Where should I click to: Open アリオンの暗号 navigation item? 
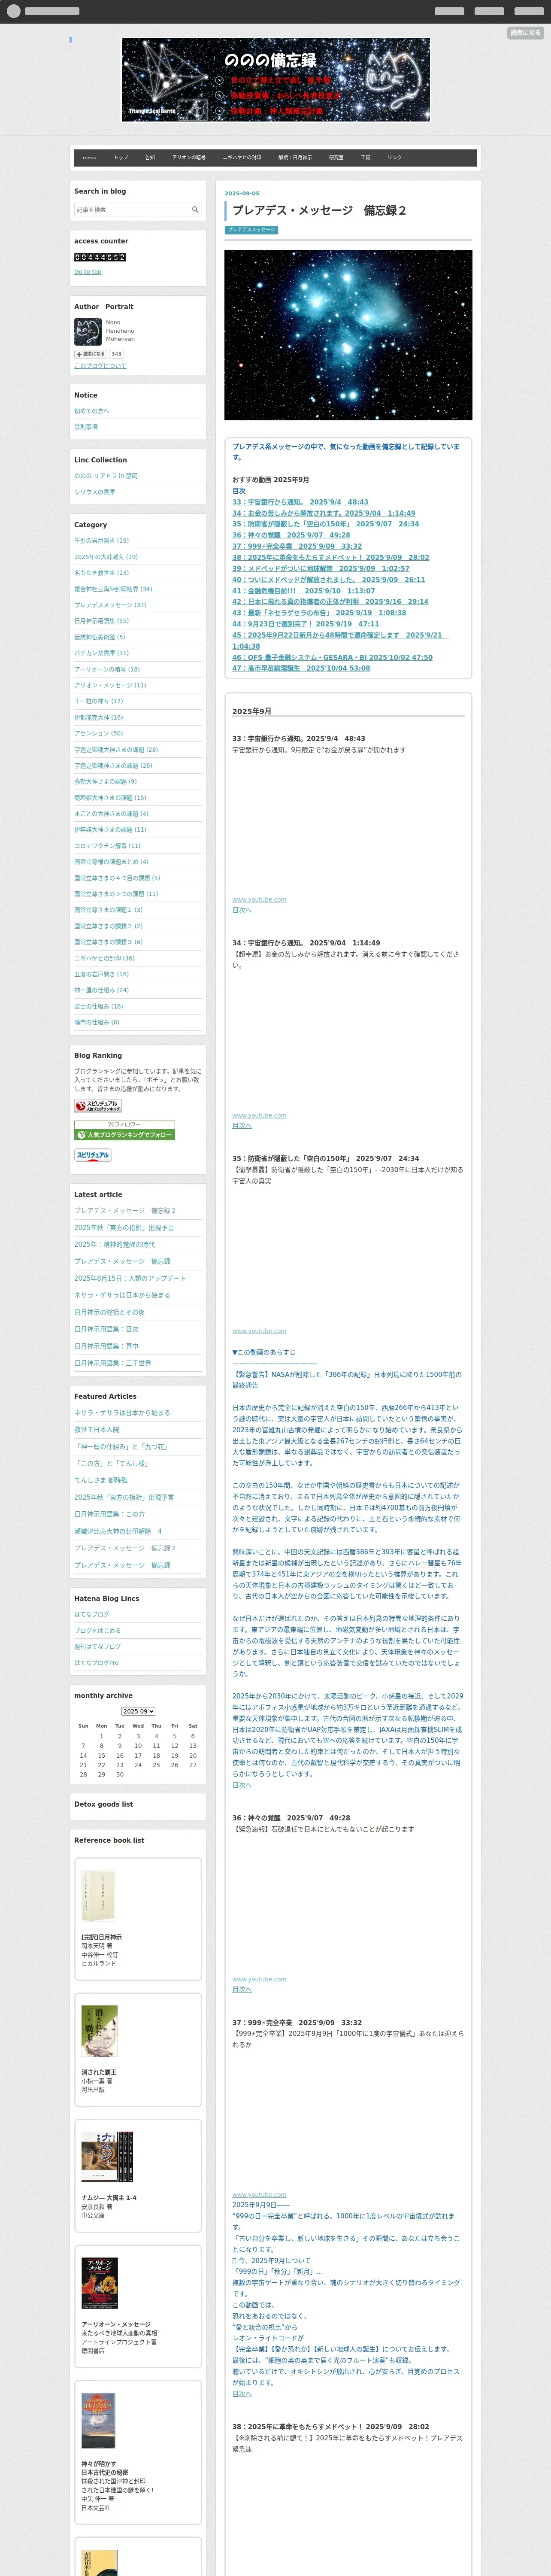(x=189, y=157)
